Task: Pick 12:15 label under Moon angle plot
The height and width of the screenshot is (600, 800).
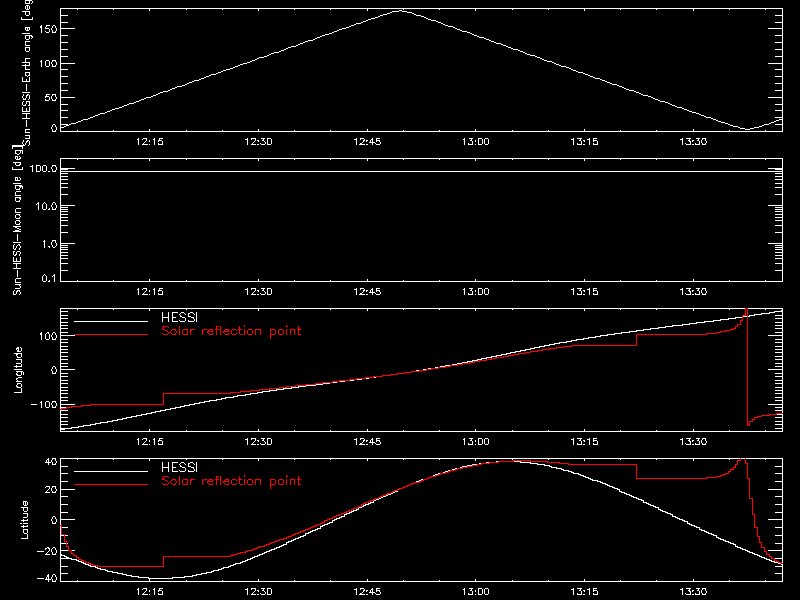Action: (x=149, y=291)
